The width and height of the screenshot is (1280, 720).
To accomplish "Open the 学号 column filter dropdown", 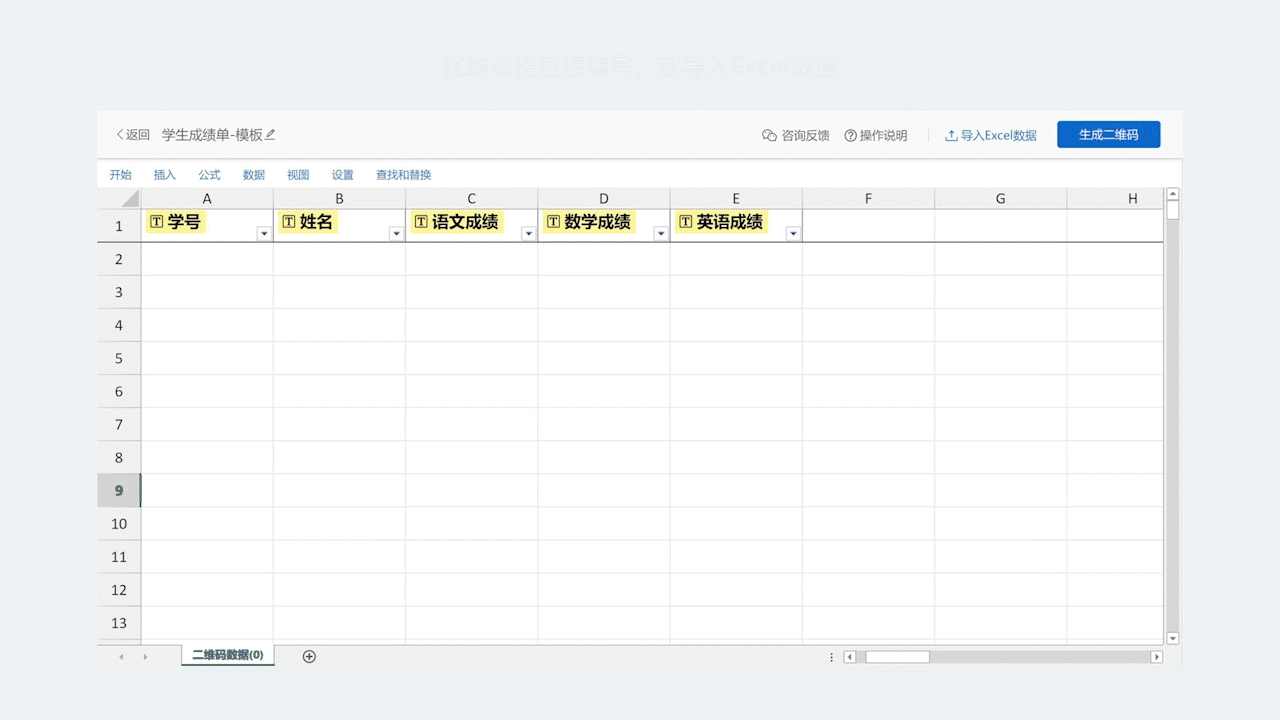I will 264,234.
